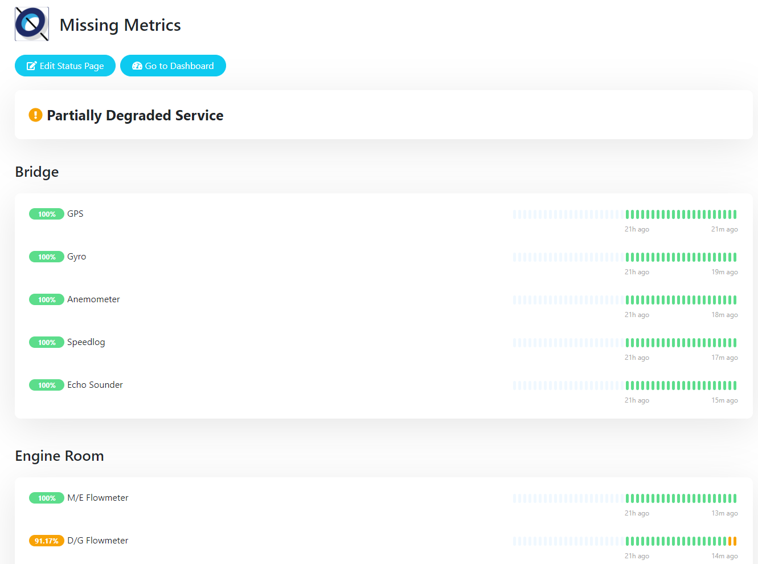Click the gauge icon in Go to Dashboard
The image size is (758, 564).
(137, 66)
